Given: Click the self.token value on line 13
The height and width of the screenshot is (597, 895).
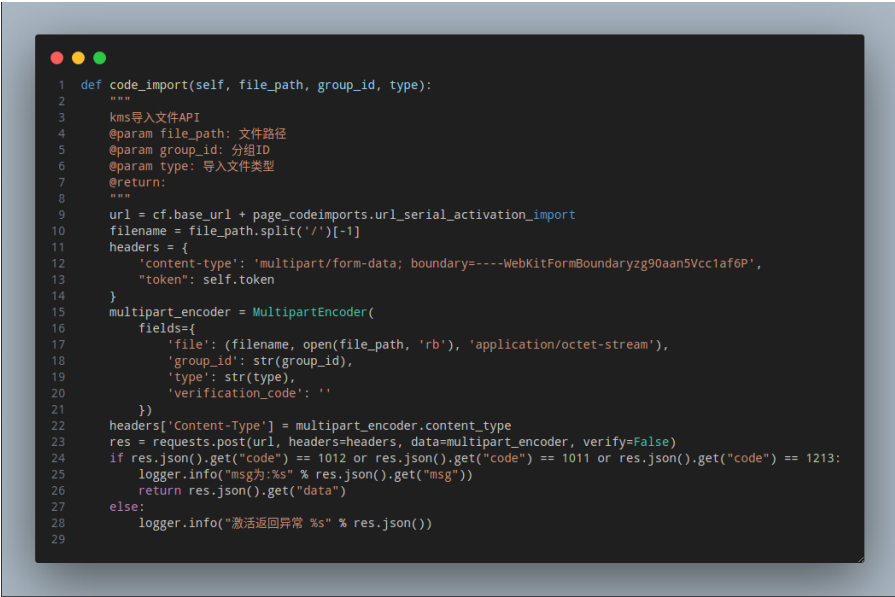Looking at the screenshot, I should 239,280.
